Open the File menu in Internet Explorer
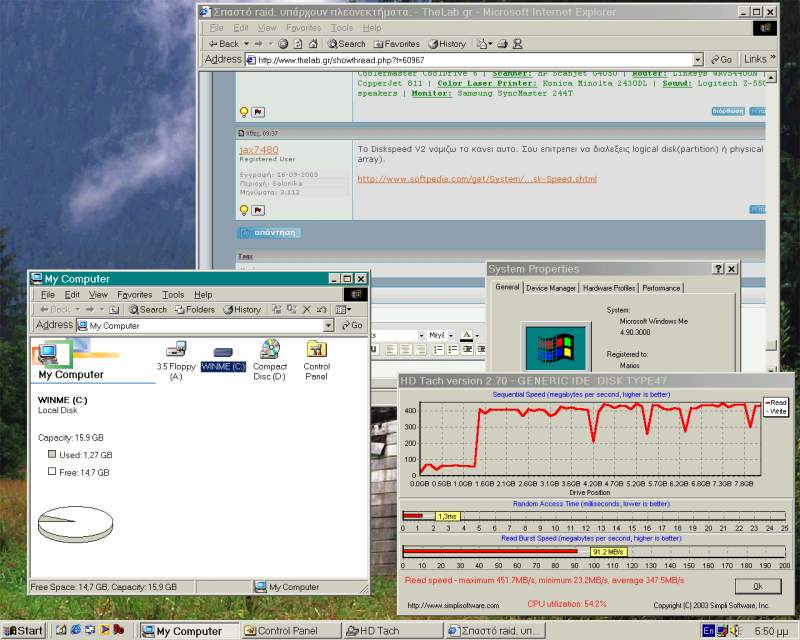 click(216, 28)
